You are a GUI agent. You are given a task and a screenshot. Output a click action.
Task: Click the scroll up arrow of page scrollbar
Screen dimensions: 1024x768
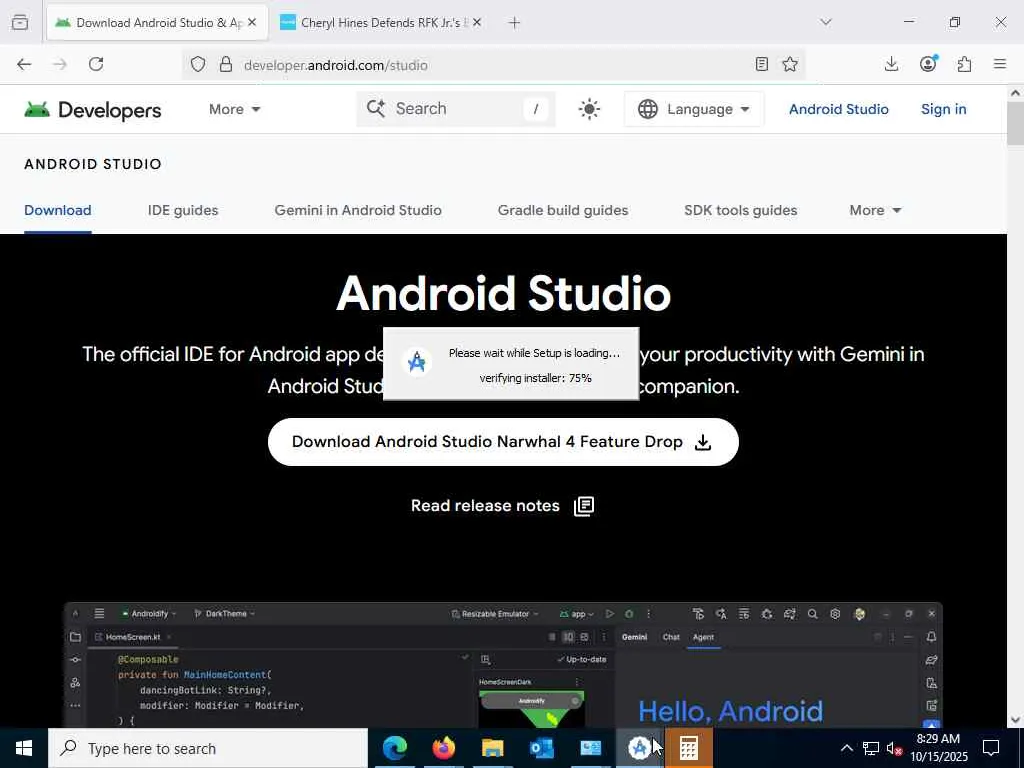(x=1016, y=93)
